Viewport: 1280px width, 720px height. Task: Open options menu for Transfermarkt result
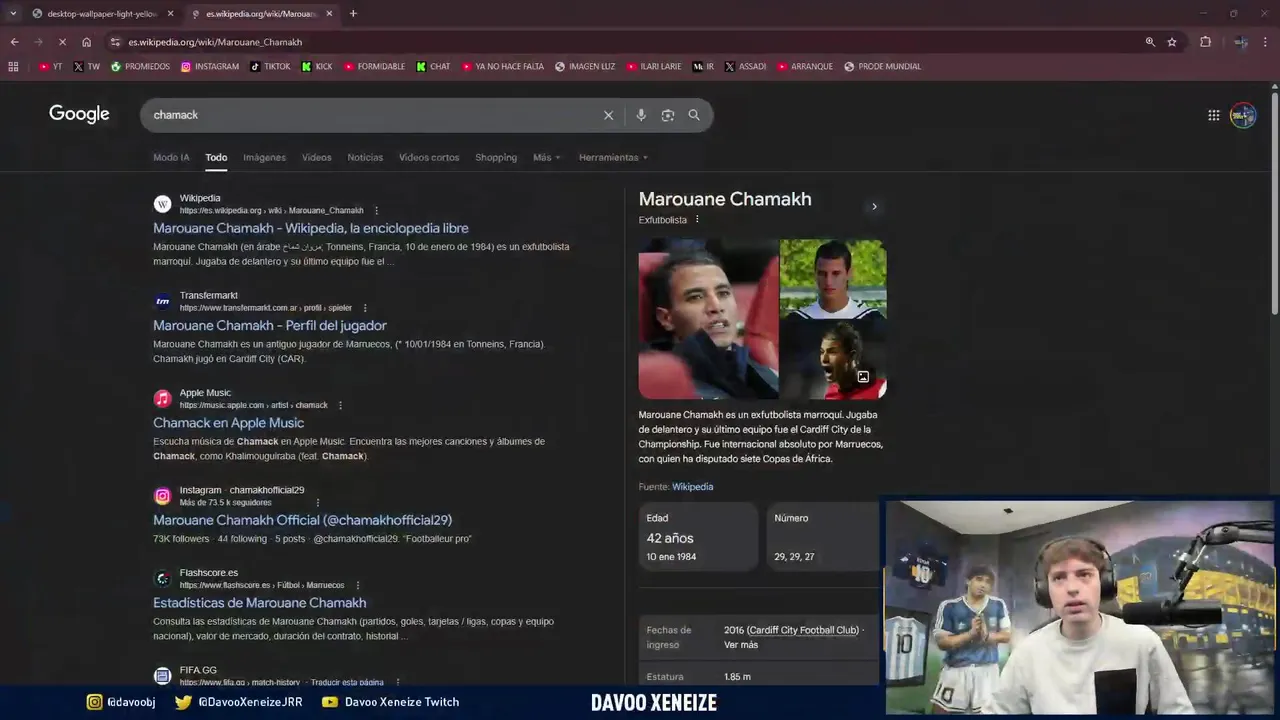point(365,308)
